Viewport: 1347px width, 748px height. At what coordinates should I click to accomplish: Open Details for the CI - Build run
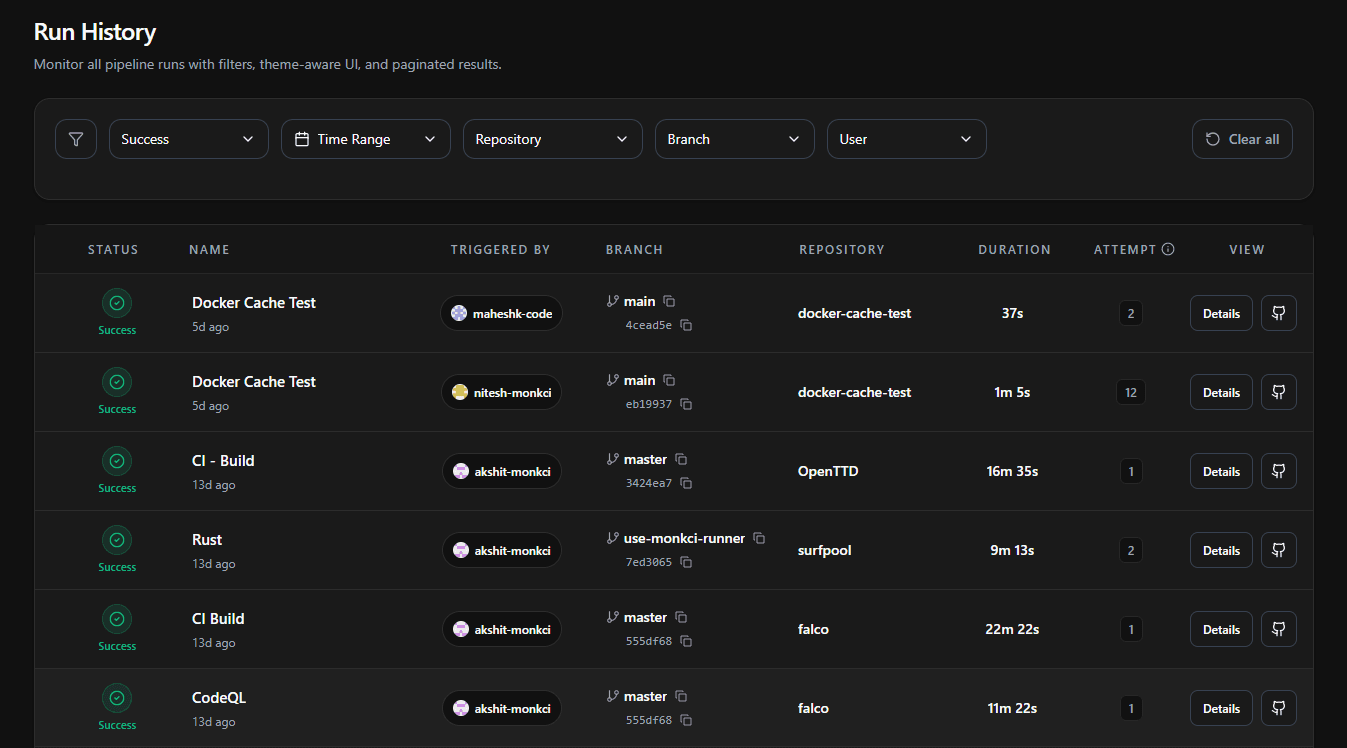[x=1221, y=471]
